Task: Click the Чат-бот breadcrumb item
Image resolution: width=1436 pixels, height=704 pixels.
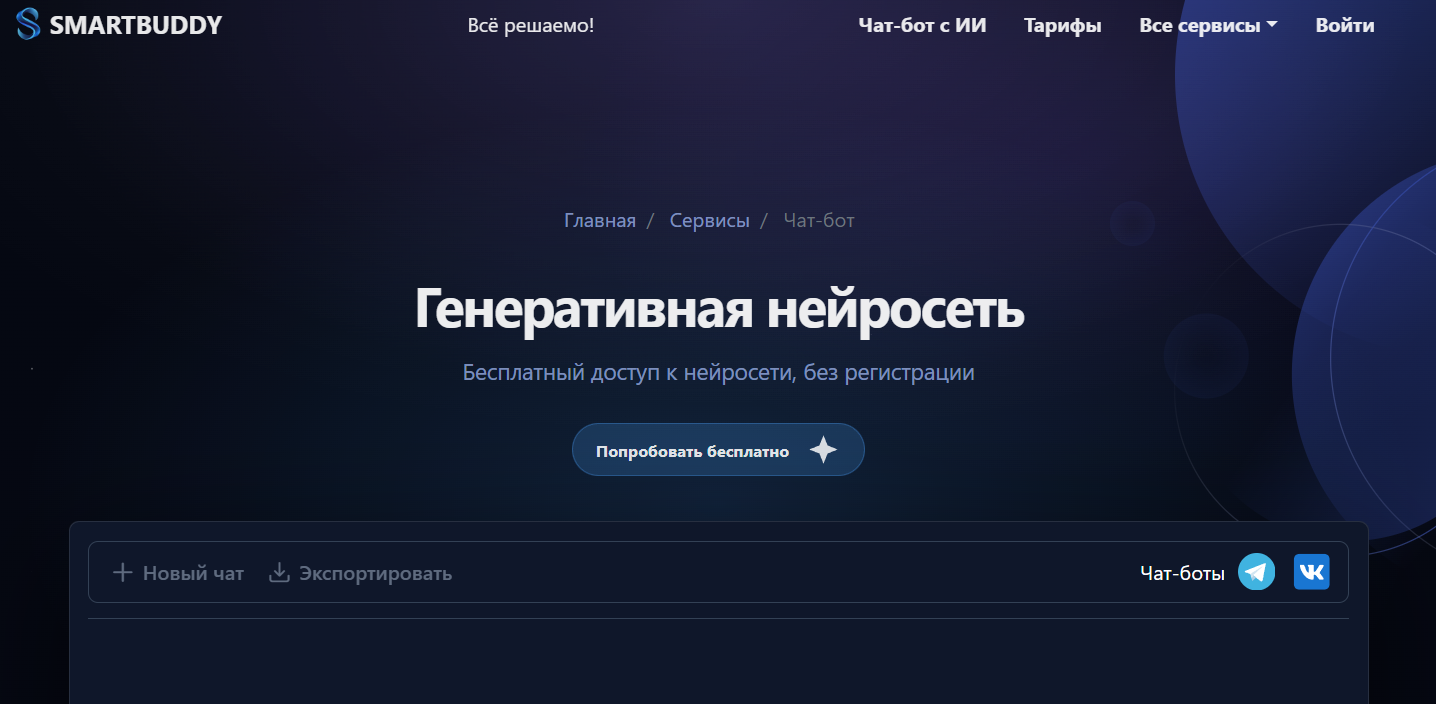Action: pyautogui.click(x=819, y=220)
